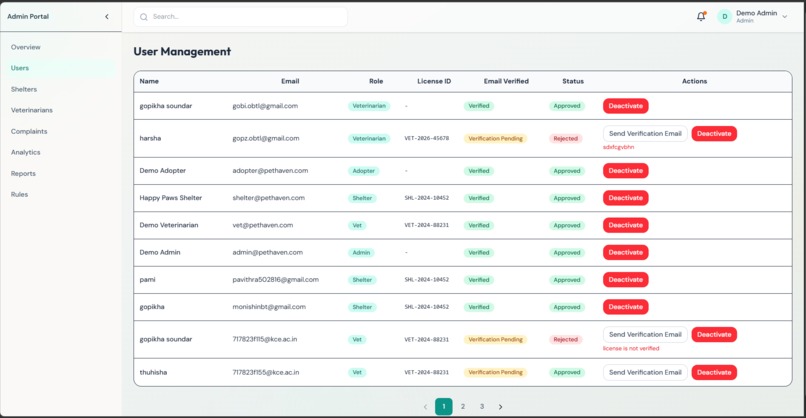The image size is (806, 418).
Task: Open Overview in the sidebar
Action: (26, 47)
